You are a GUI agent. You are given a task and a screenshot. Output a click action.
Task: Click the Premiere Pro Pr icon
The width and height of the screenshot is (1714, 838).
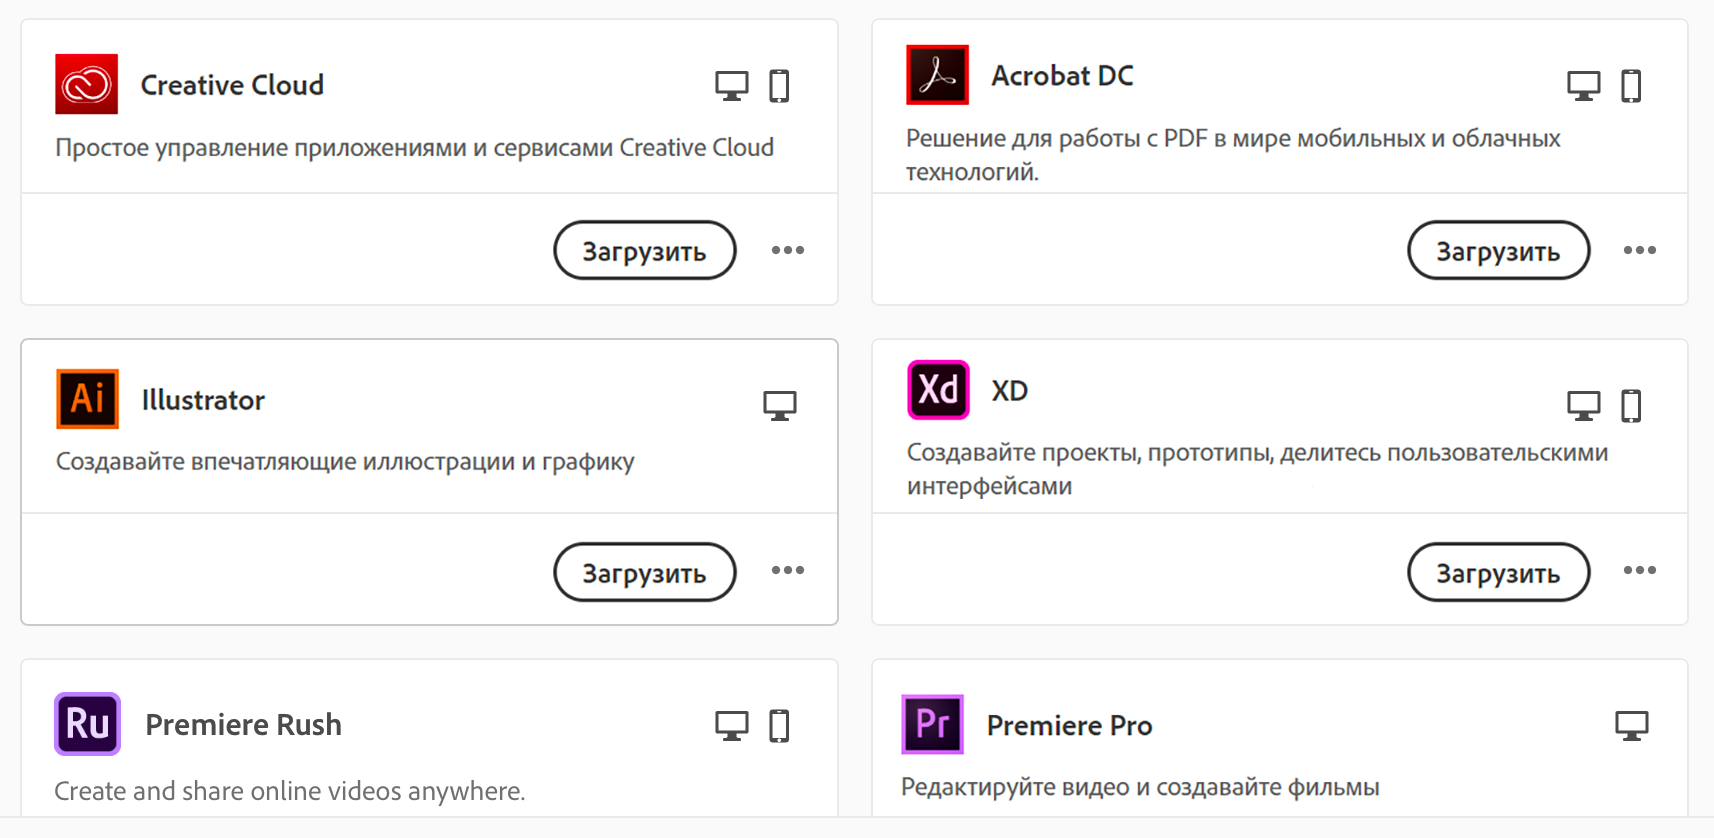[x=932, y=724]
